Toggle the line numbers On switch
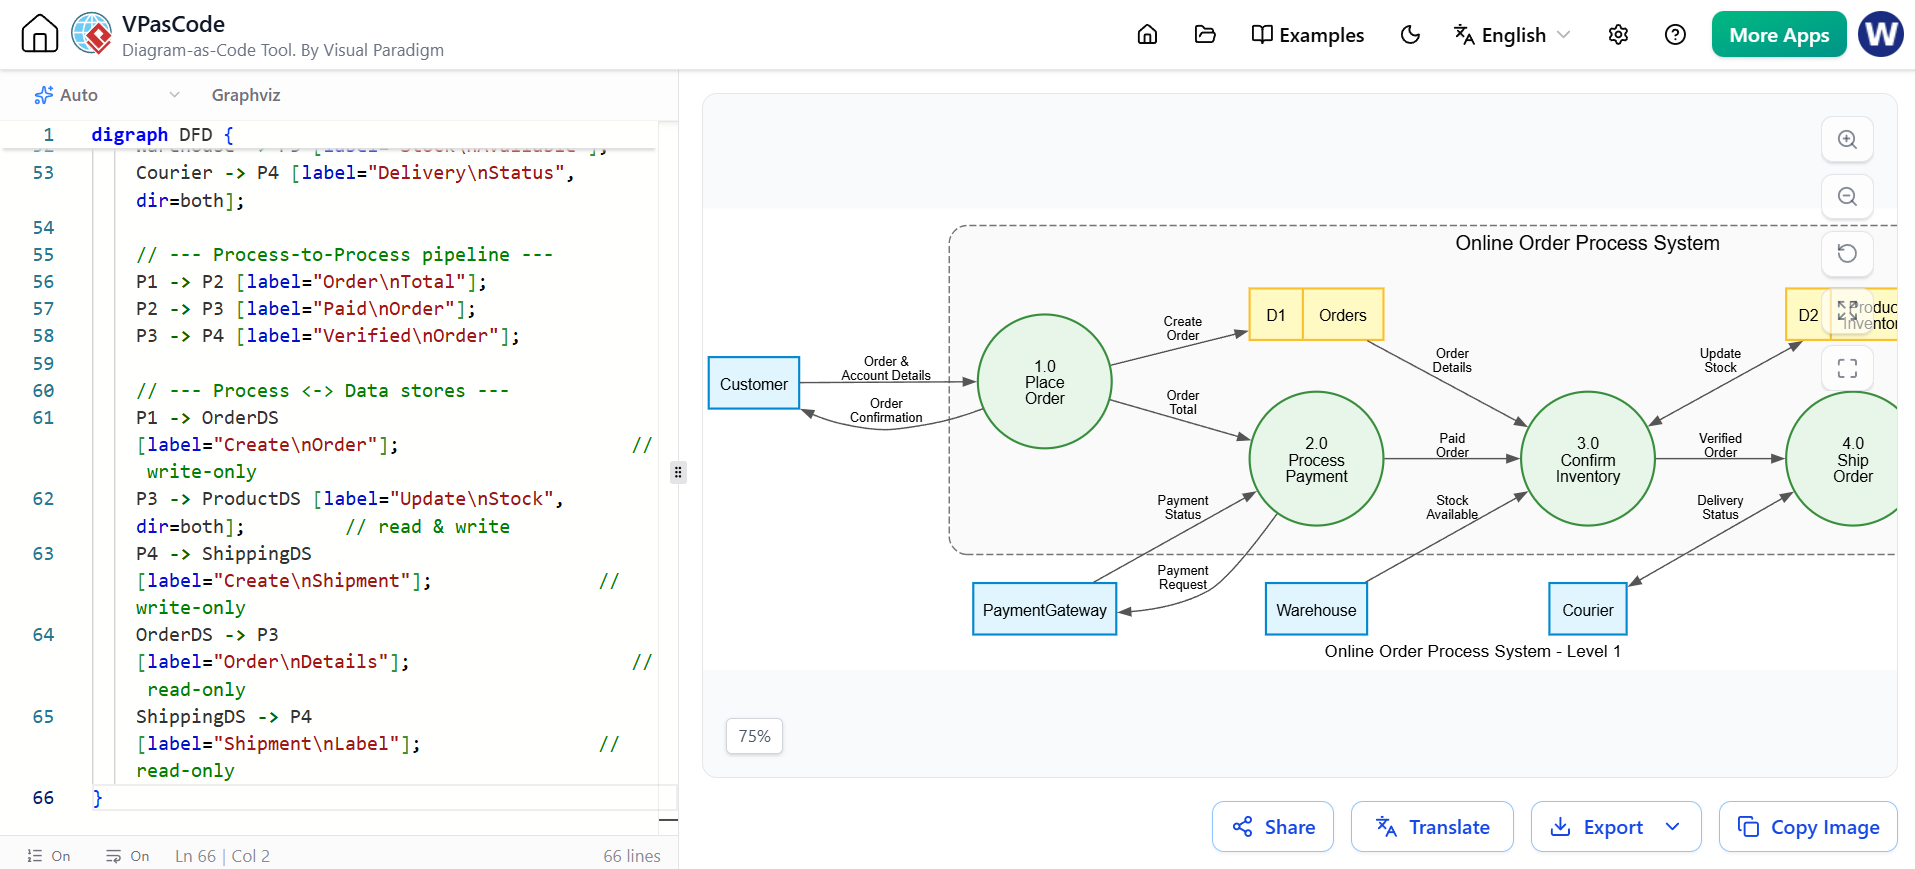The image size is (1915, 869). click(49, 856)
